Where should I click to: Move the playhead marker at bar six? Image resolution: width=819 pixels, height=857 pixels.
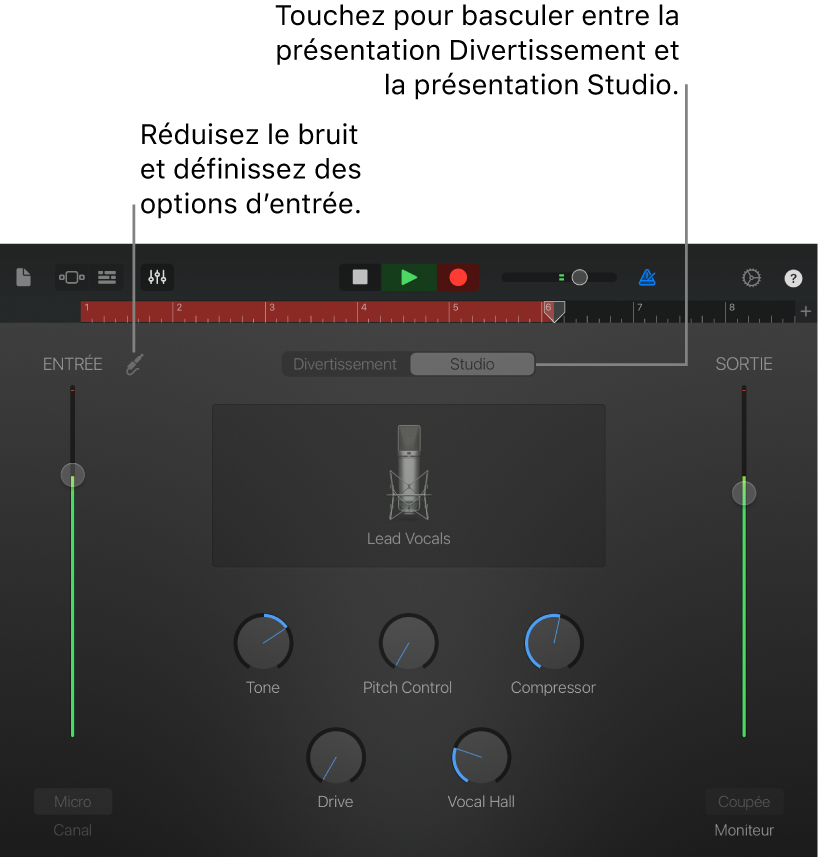(x=554, y=311)
